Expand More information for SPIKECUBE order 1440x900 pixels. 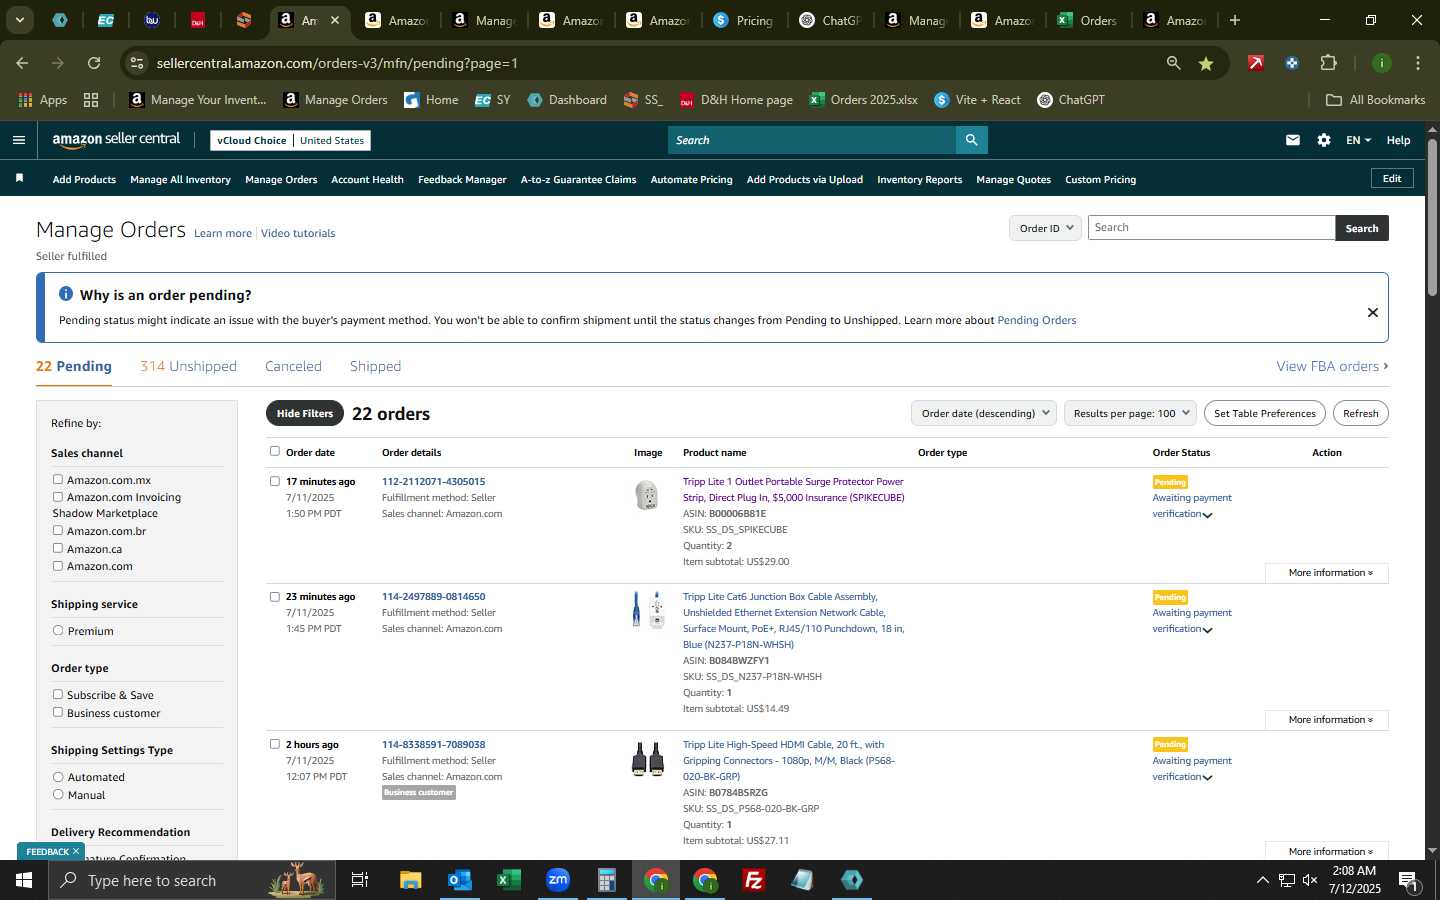(x=1326, y=573)
